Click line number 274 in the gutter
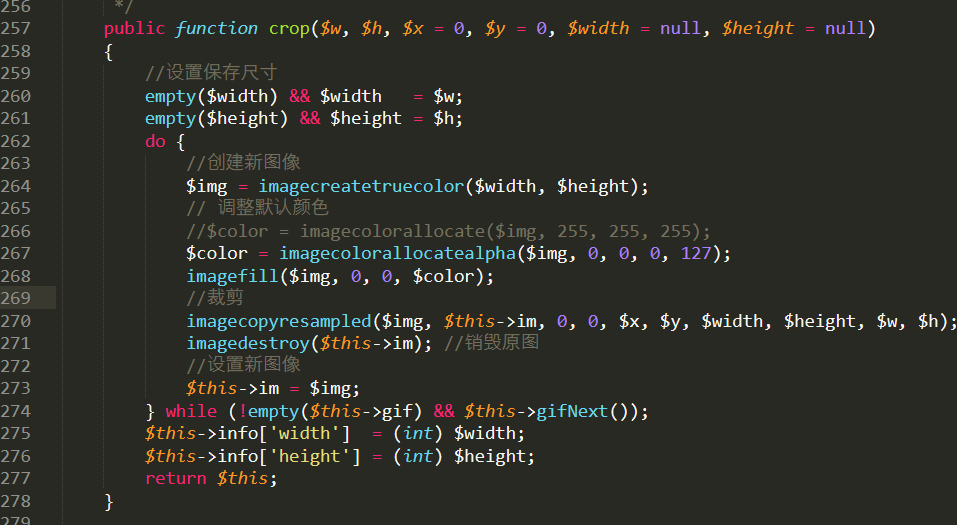The width and height of the screenshot is (957, 525). pyautogui.click(x=15, y=411)
